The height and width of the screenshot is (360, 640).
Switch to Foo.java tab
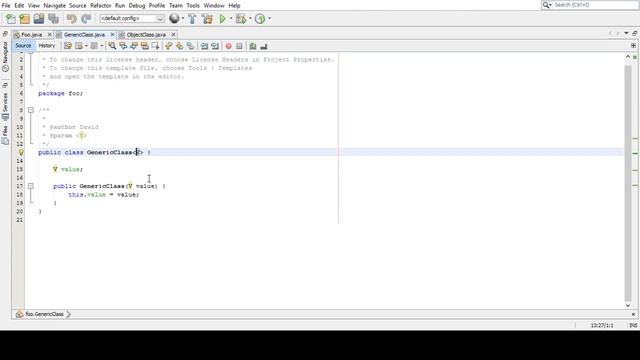point(31,35)
